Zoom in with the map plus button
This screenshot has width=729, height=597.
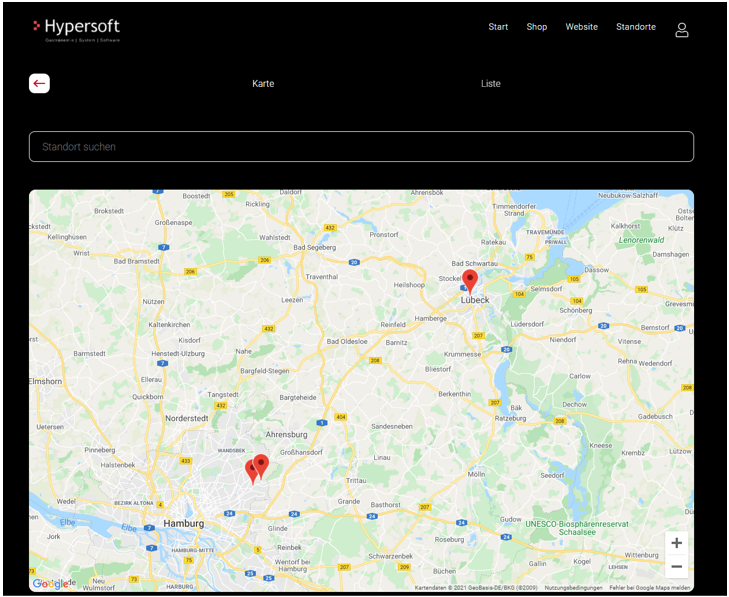tap(677, 543)
